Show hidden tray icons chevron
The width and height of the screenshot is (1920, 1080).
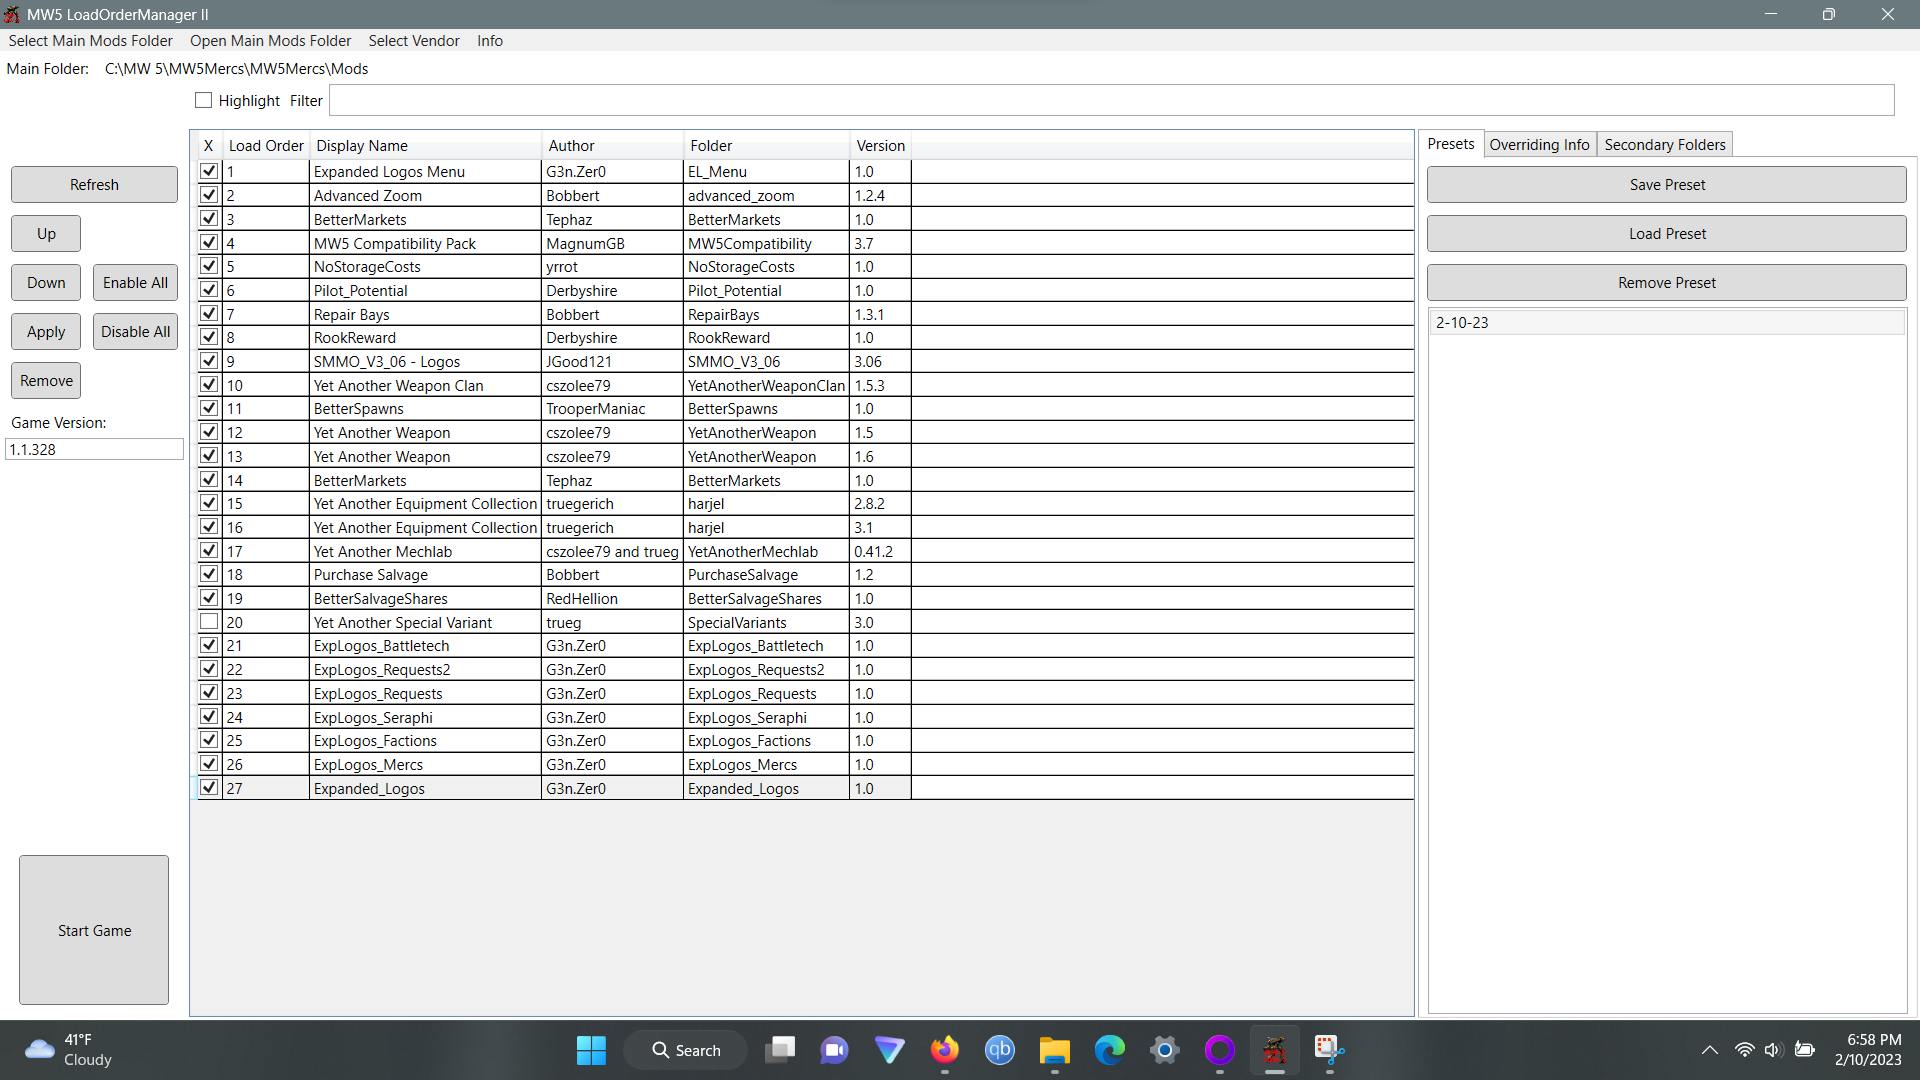pos(1709,1050)
